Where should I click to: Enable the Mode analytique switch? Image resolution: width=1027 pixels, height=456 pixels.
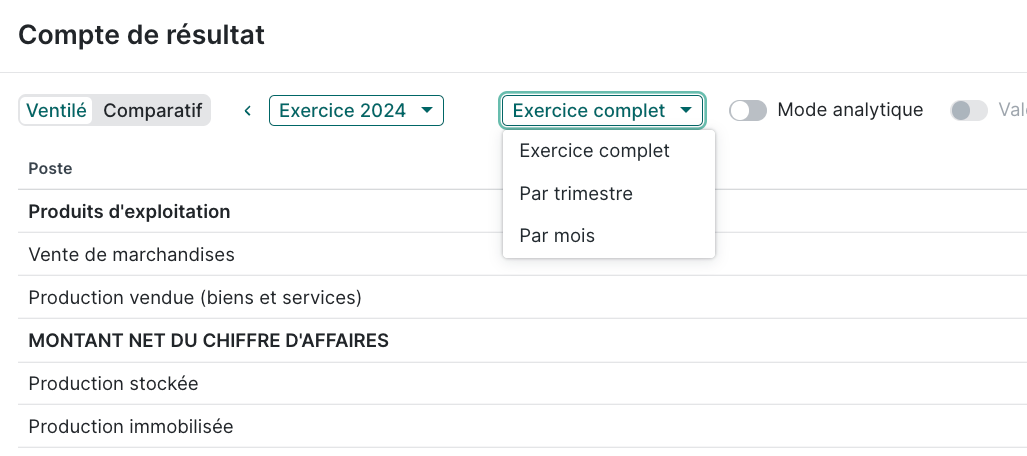point(747,111)
